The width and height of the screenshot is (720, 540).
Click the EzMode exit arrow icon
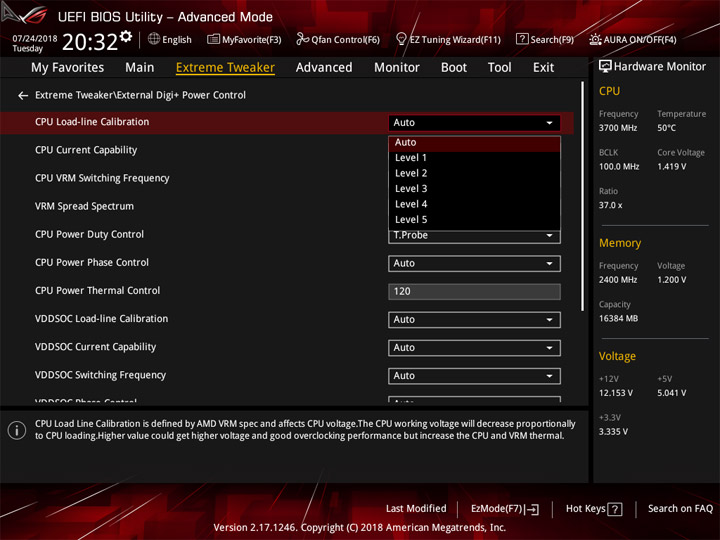tap(532, 509)
